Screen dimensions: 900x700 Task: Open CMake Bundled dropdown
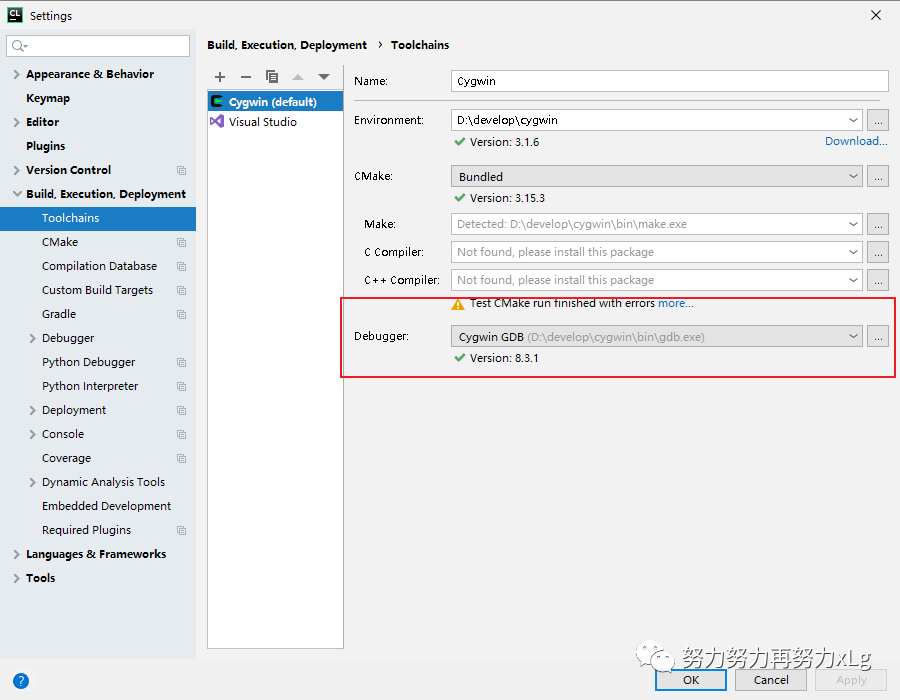click(853, 176)
